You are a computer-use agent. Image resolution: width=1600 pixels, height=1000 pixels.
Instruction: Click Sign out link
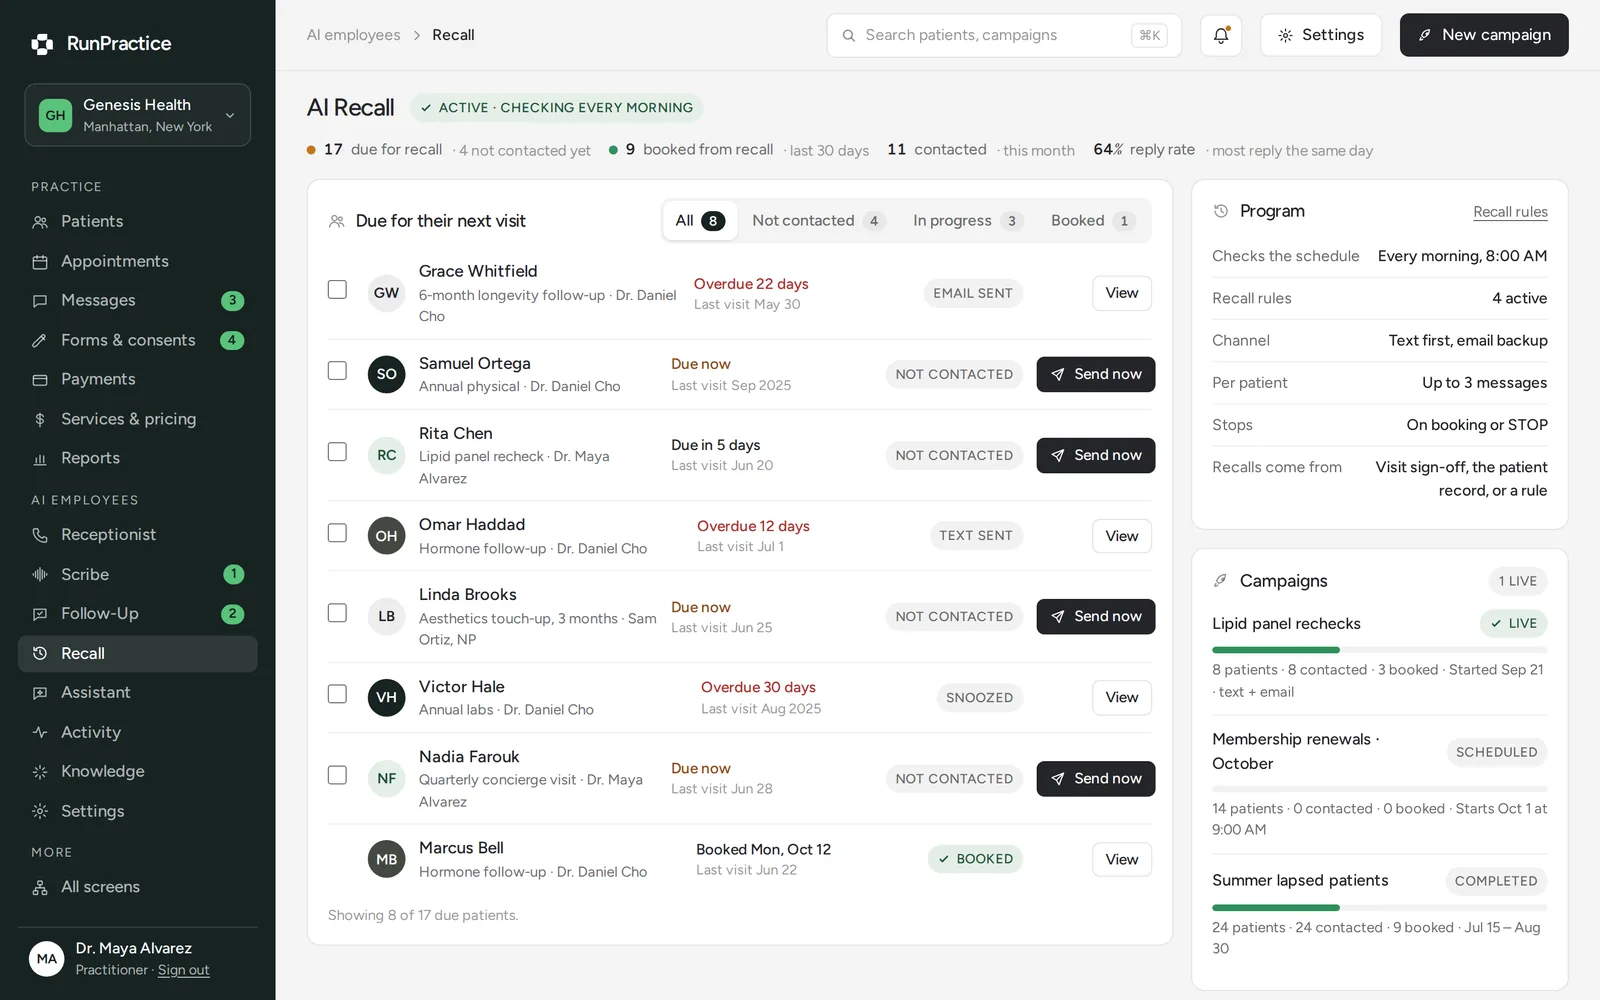coord(183,970)
